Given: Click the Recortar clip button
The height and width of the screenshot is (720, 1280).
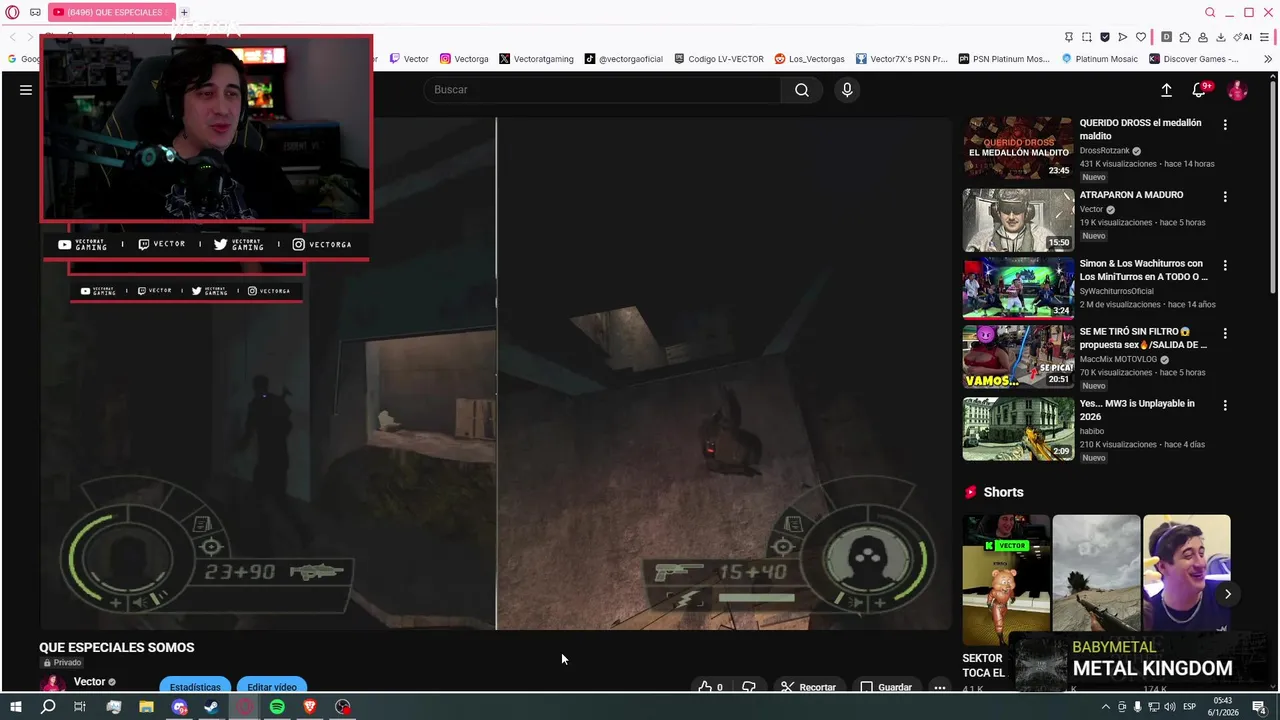Looking at the screenshot, I should pos(808,687).
